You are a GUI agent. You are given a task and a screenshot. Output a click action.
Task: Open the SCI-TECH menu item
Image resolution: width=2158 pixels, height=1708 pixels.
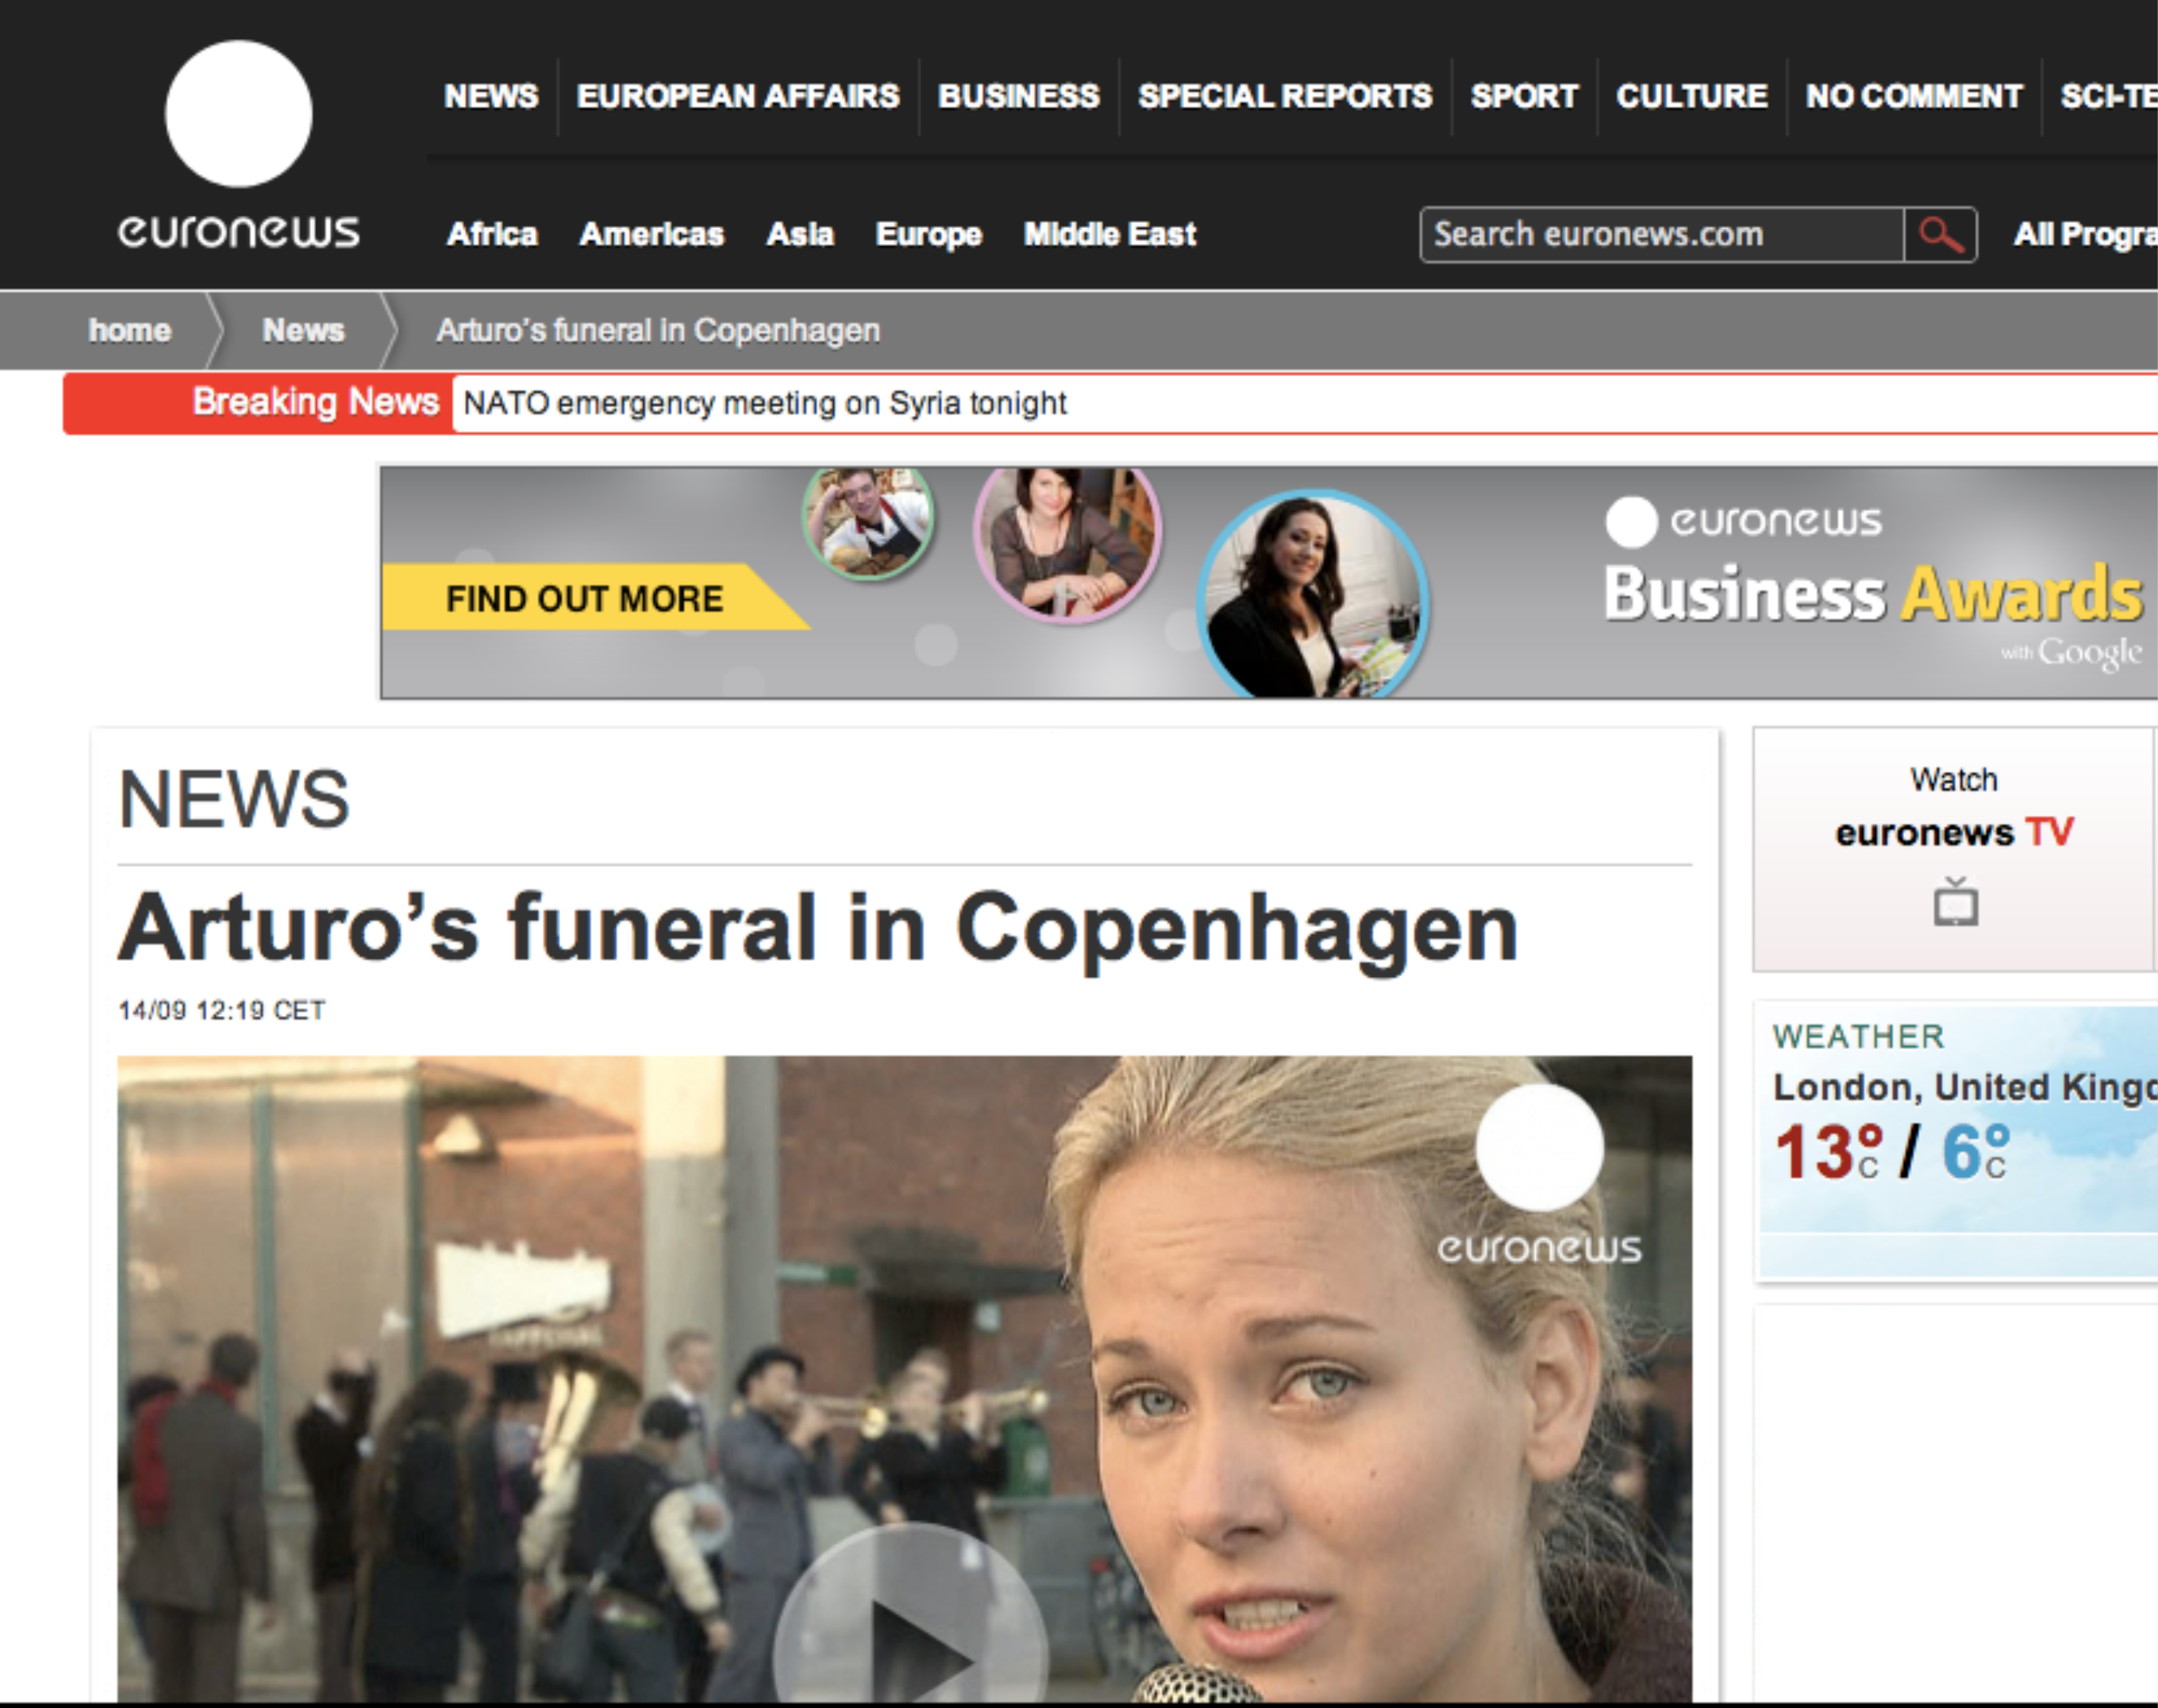click(x=2109, y=96)
